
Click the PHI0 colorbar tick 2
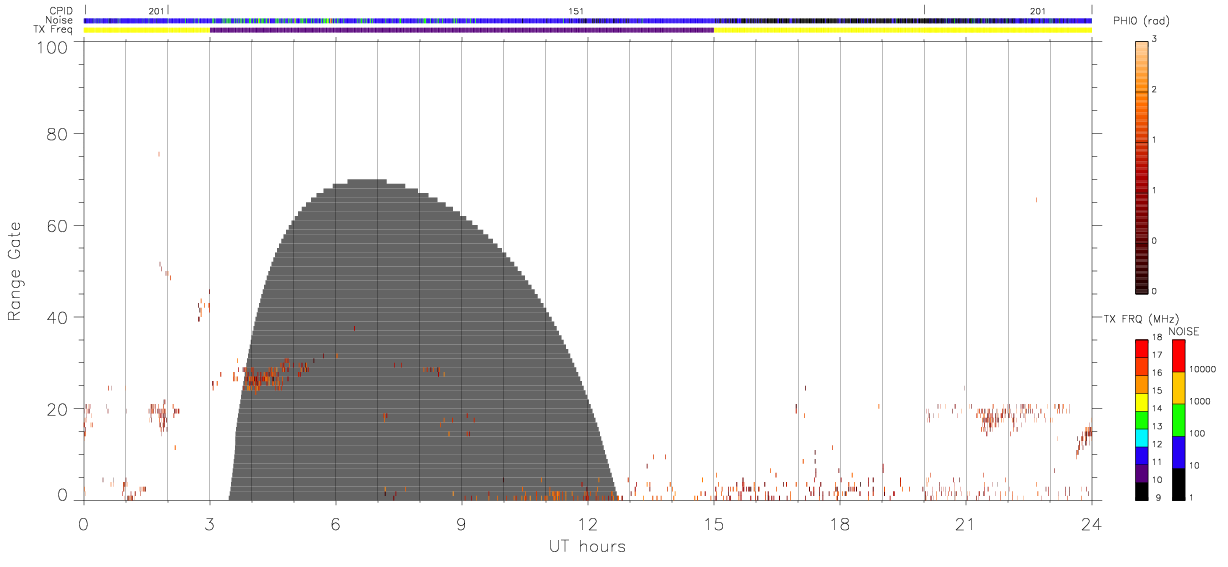click(x=1154, y=91)
